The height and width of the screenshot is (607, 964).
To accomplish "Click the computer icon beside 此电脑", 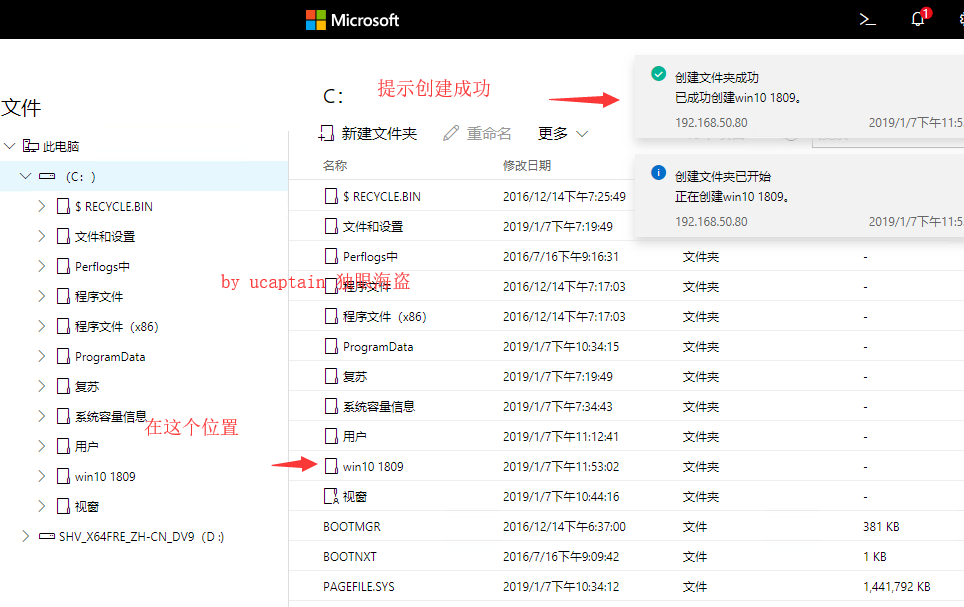I will coord(31,146).
